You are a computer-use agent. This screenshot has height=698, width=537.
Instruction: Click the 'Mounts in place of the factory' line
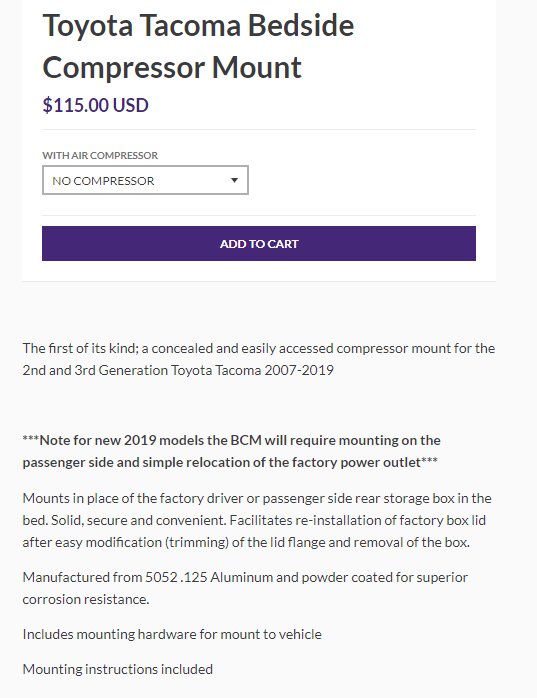click(257, 498)
